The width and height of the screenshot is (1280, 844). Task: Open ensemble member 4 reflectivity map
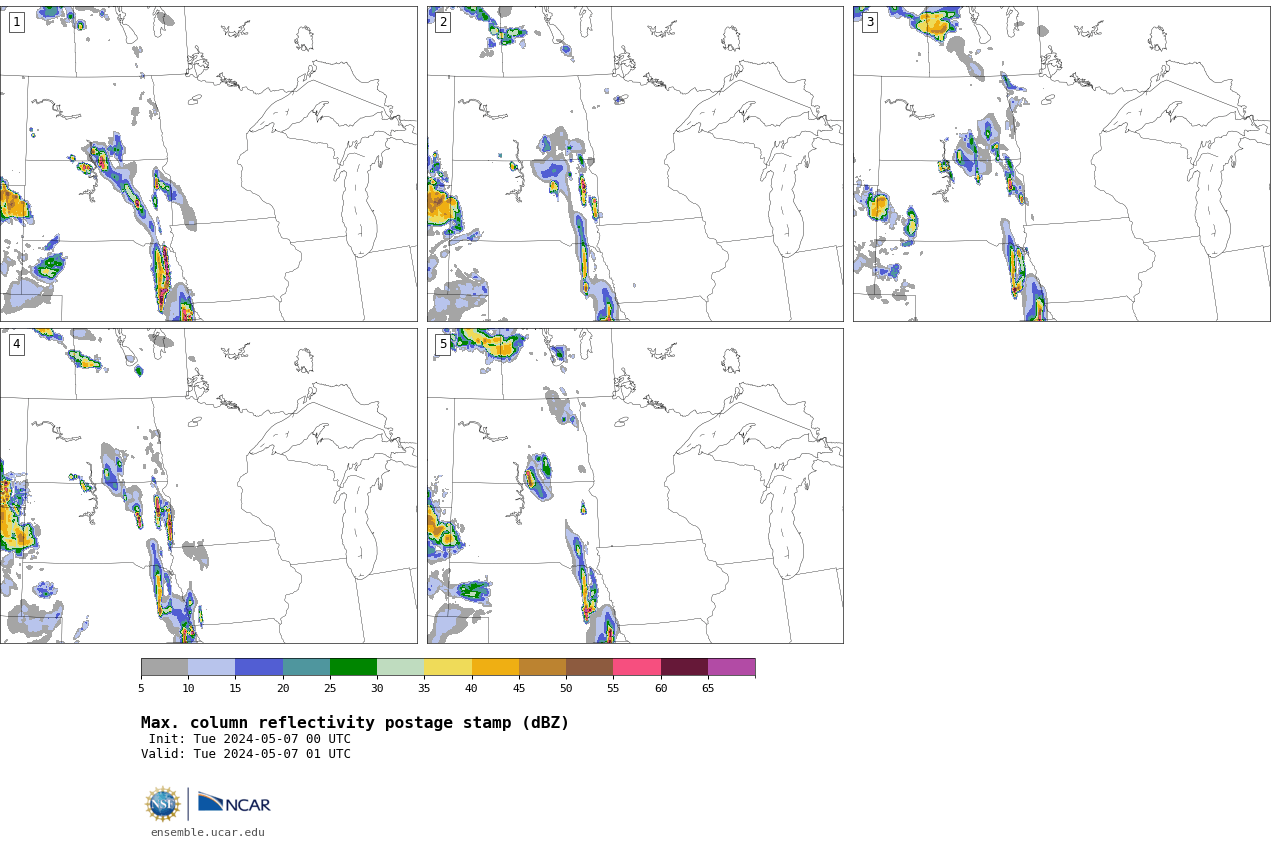[208, 486]
